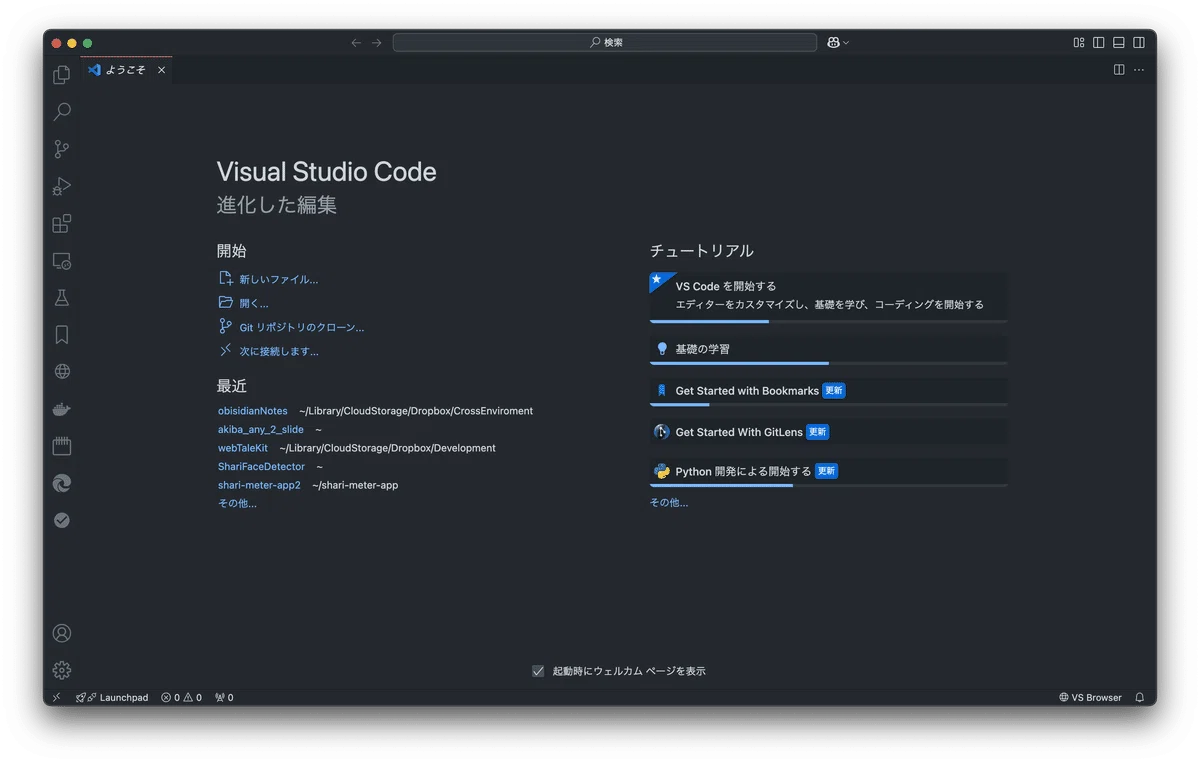1200x763 pixels.
Task: Open the Source Control view
Action: tap(62, 149)
